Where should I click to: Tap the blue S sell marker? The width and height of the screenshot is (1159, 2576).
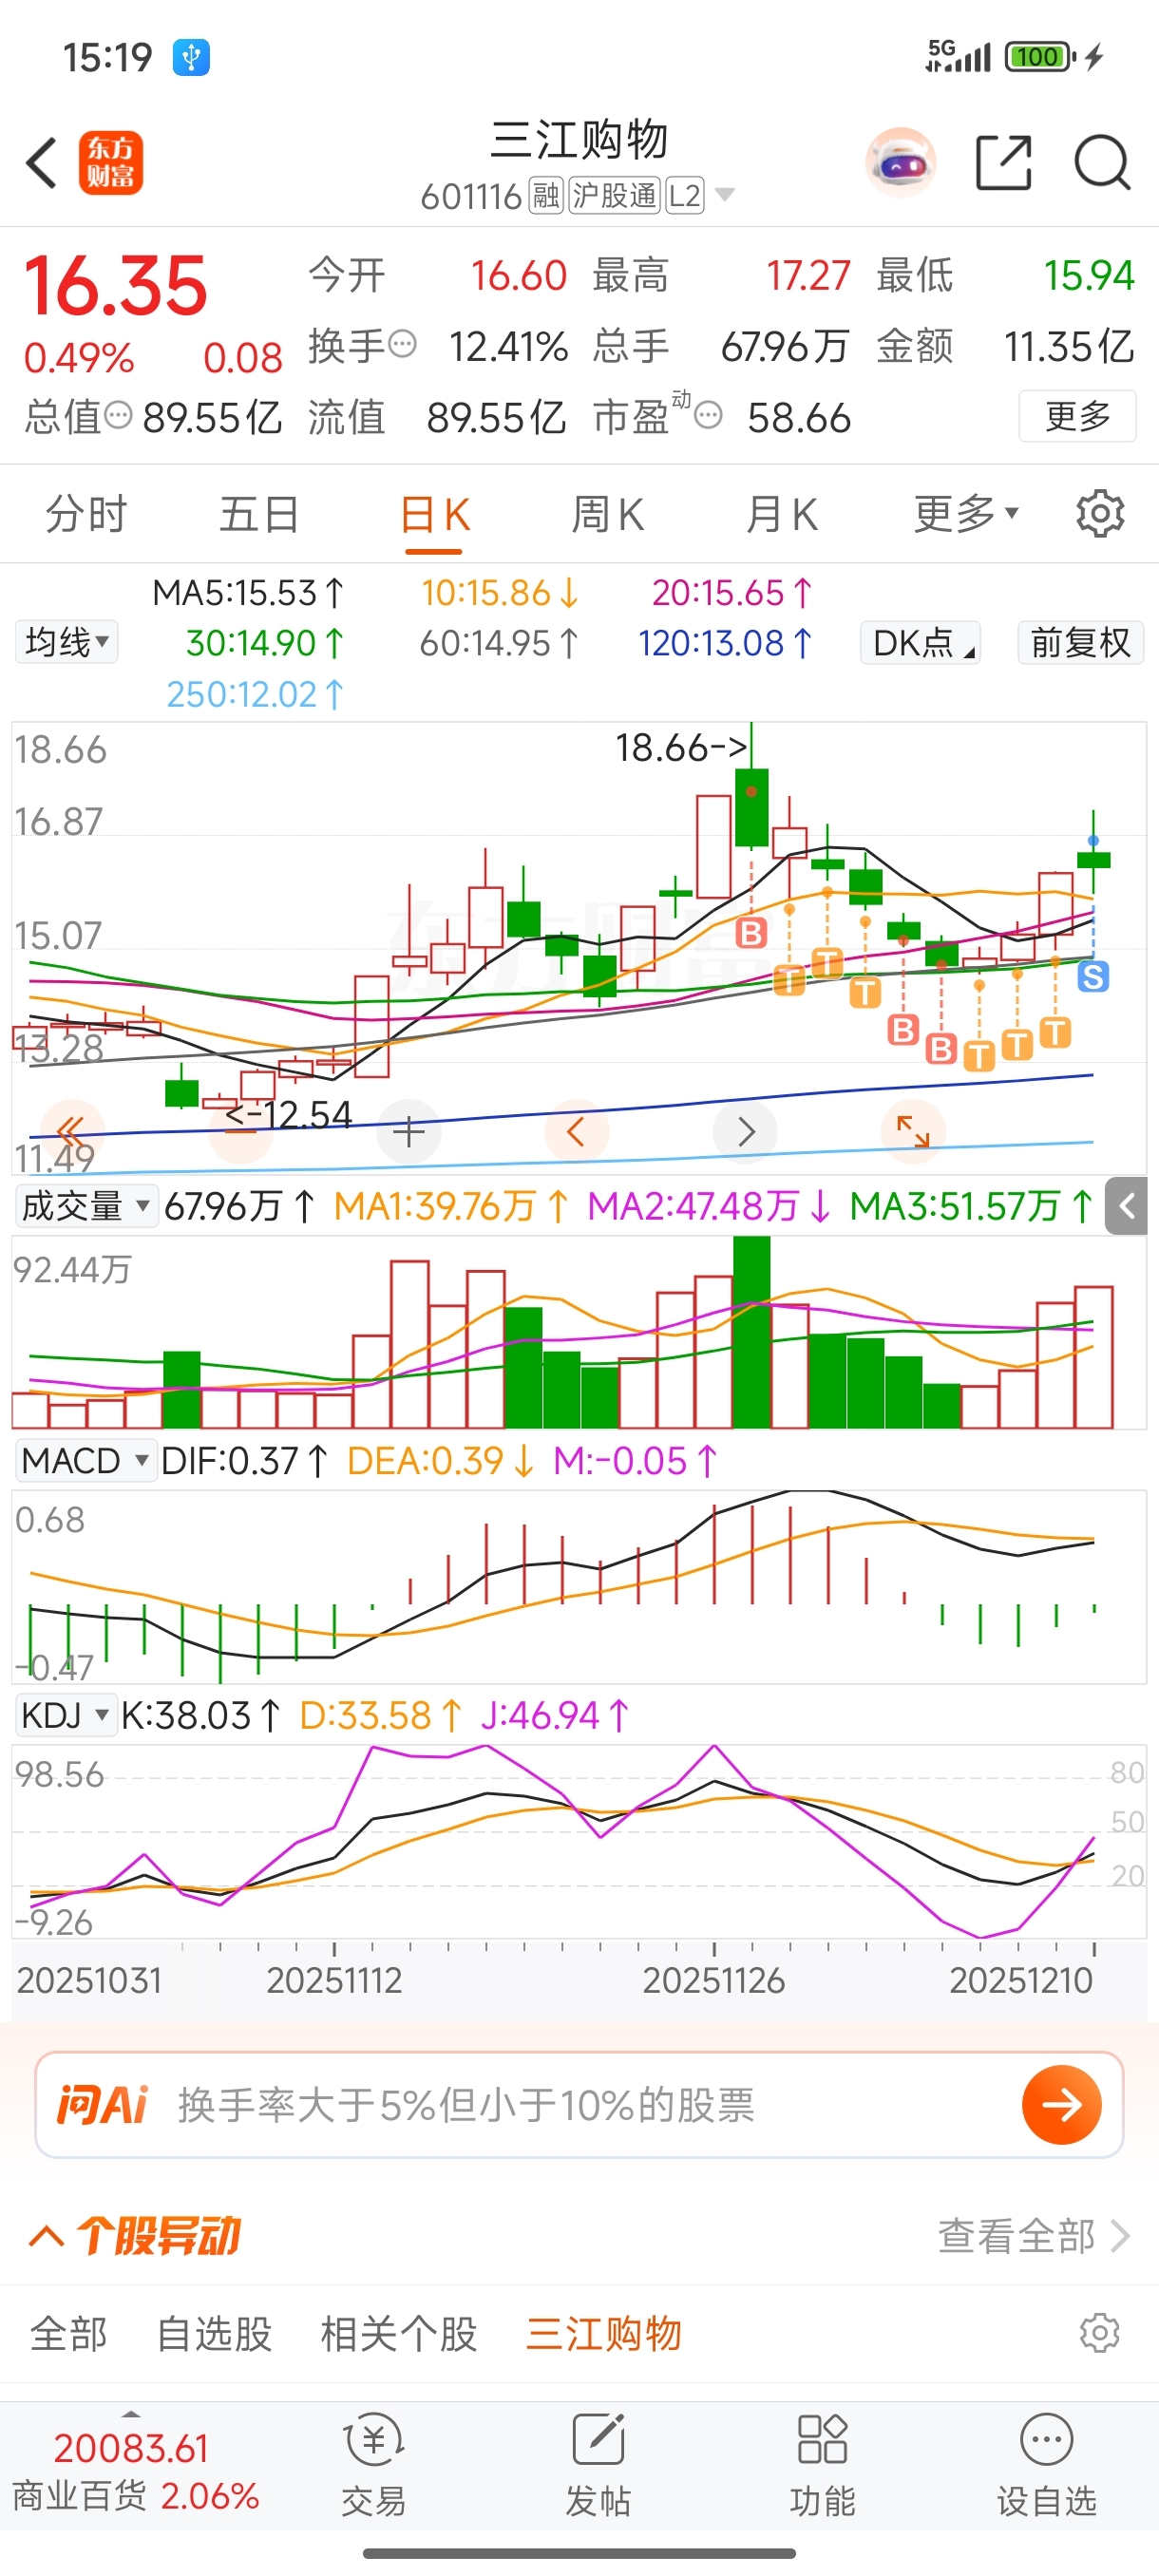click(1093, 976)
